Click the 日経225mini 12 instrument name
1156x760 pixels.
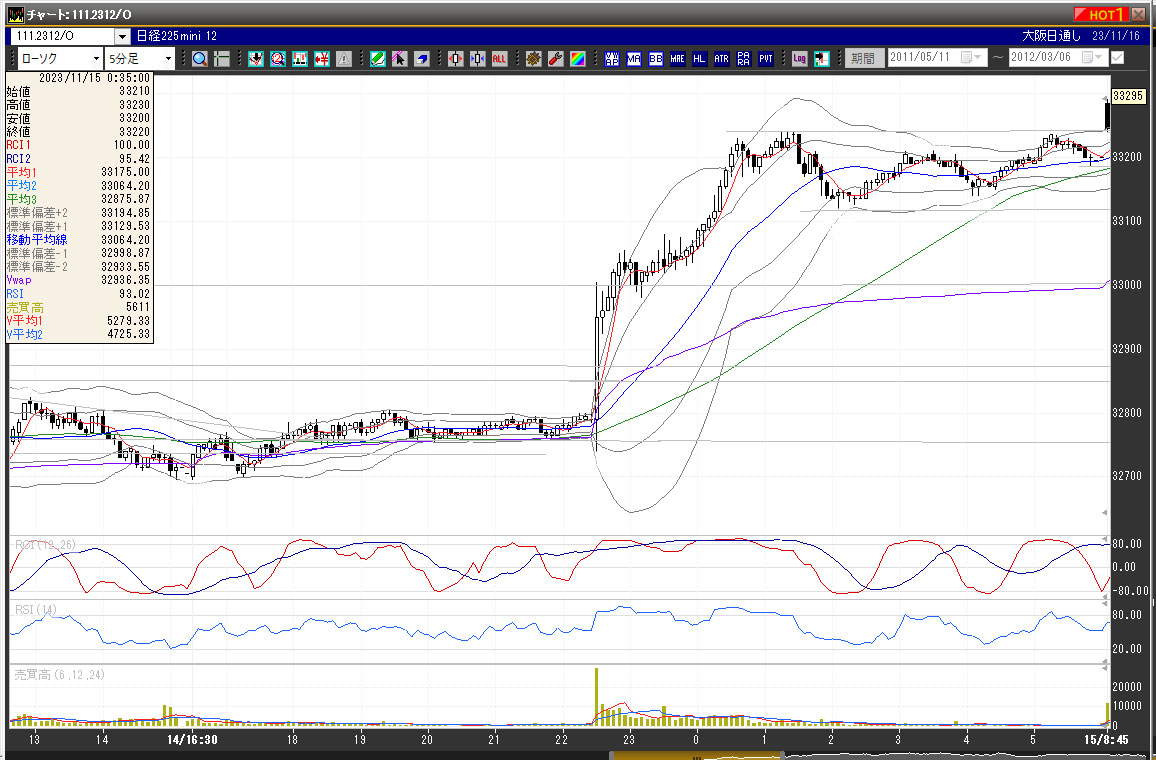177,36
